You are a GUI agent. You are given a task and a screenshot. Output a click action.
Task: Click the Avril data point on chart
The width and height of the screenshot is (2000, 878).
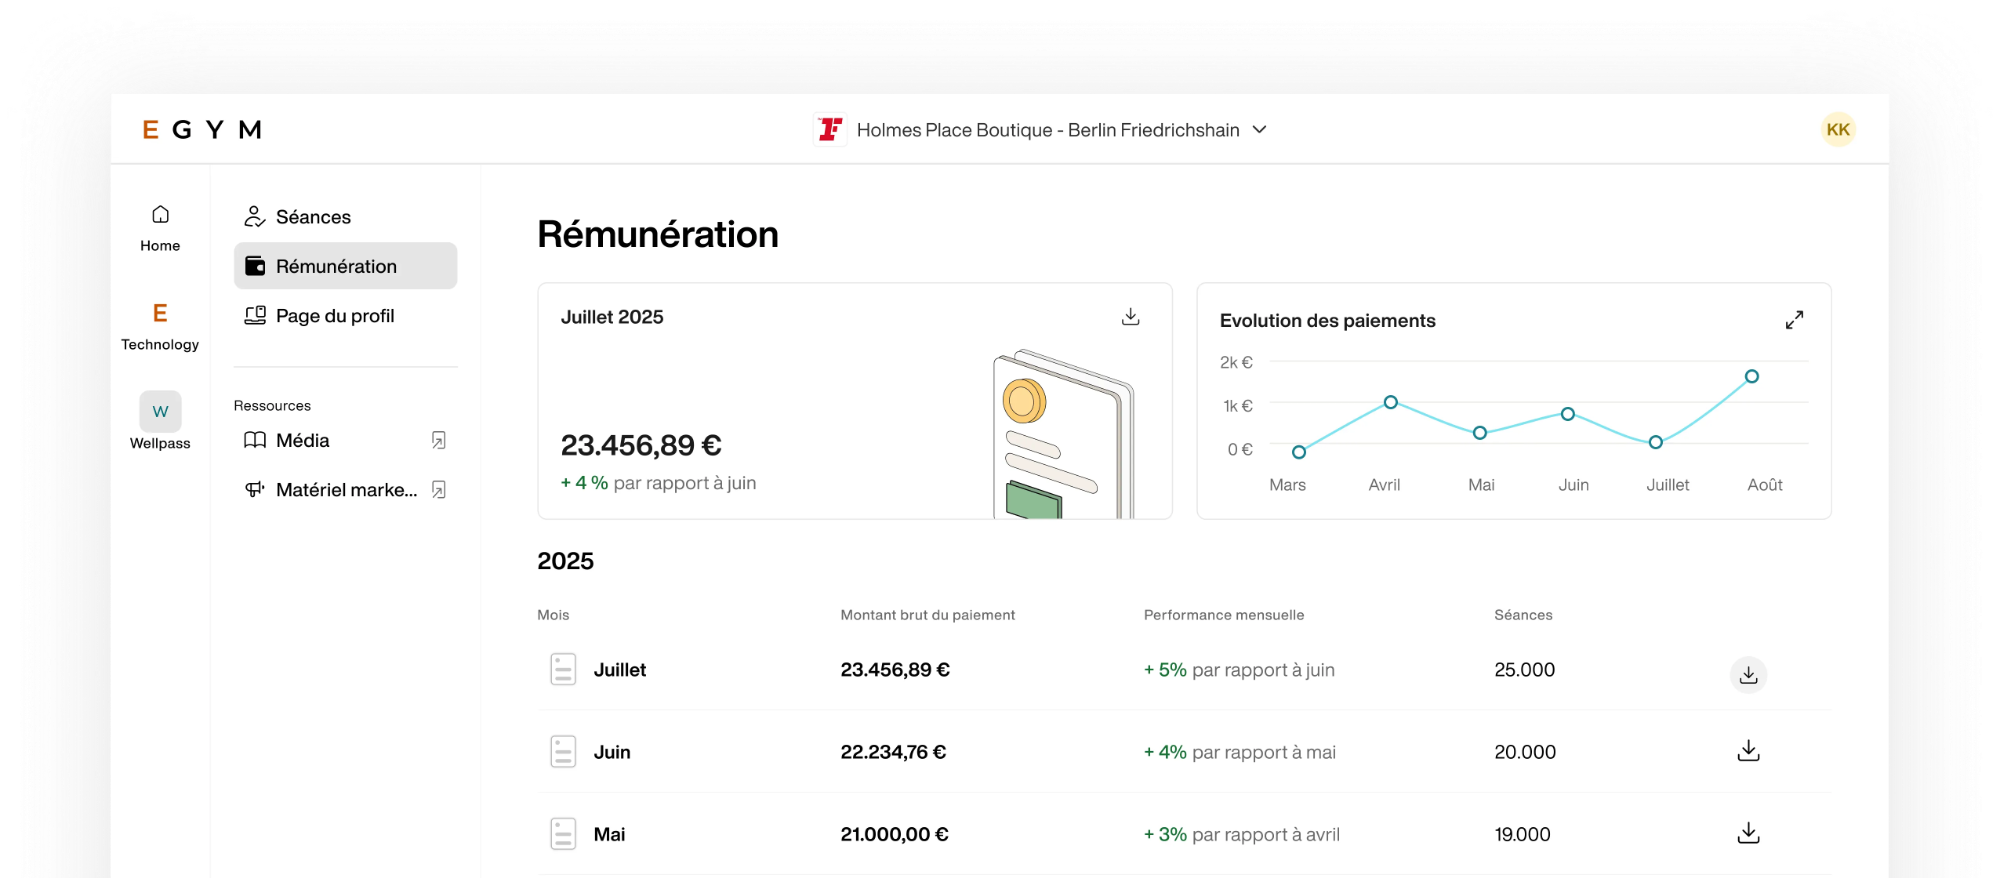(x=1390, y=402)
